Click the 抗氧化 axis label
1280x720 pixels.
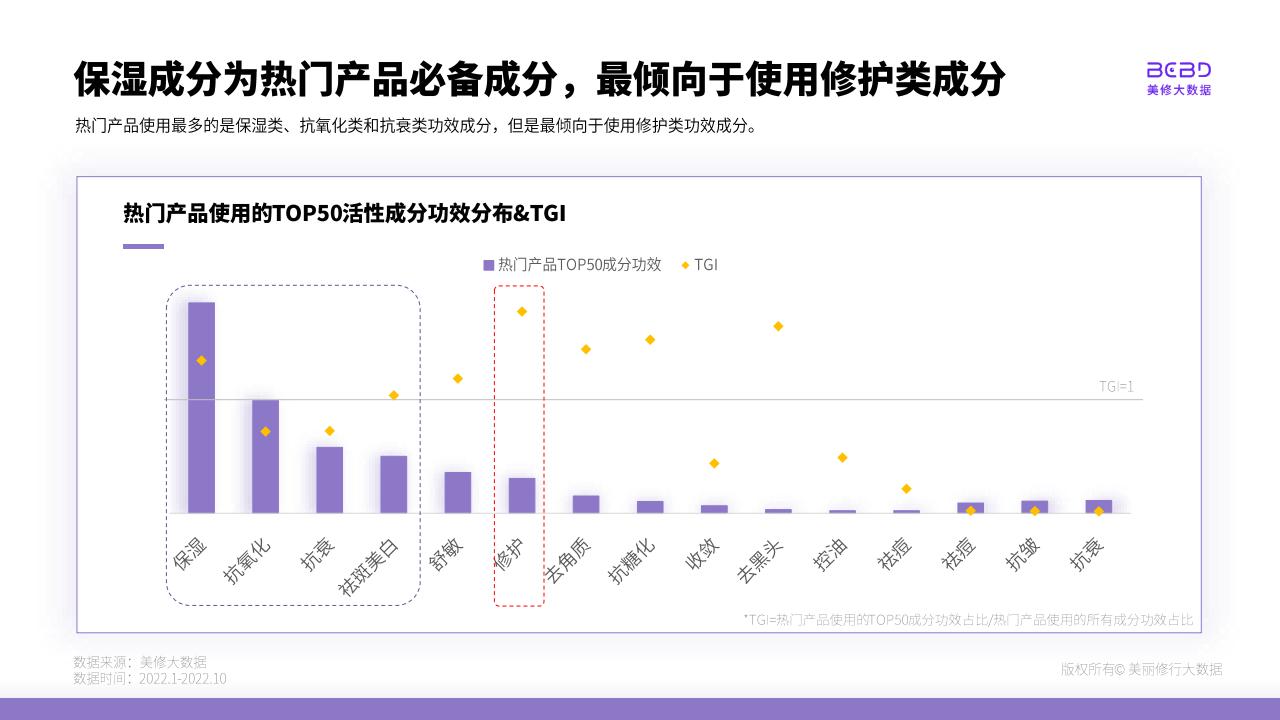pyautogui.click(x=246, y=561)
